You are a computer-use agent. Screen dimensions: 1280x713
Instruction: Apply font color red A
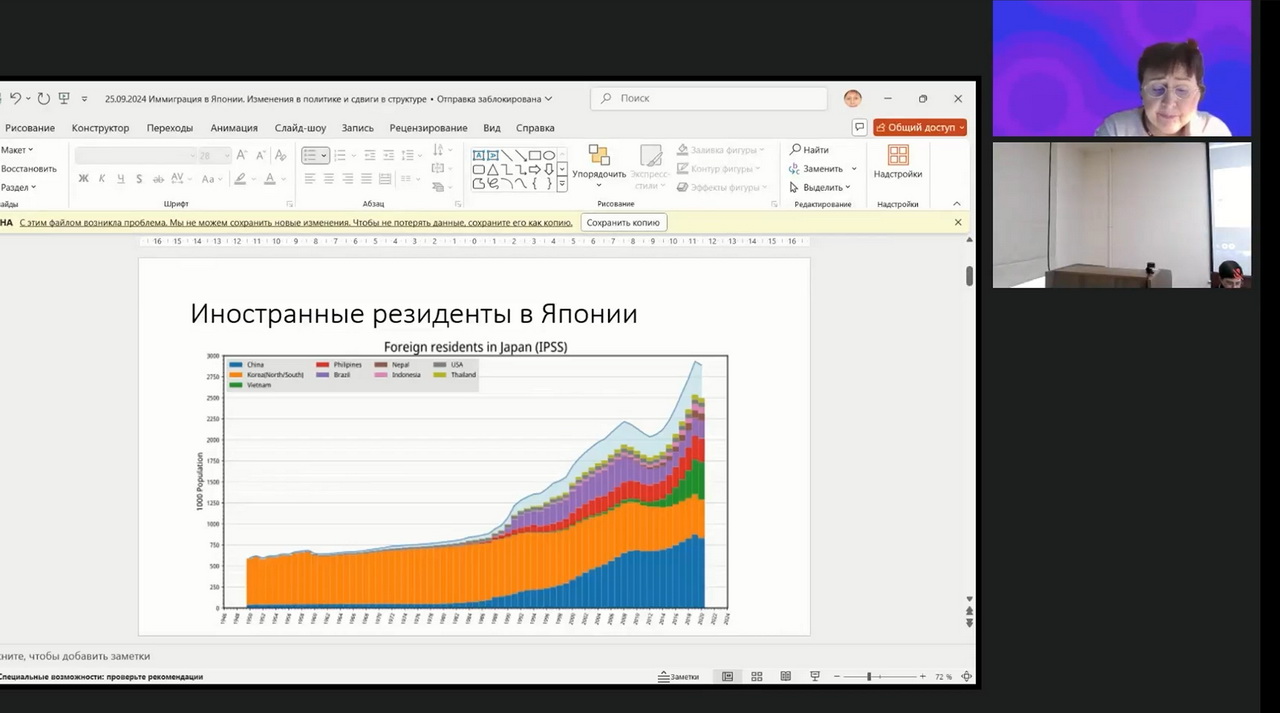click(269, 179)
